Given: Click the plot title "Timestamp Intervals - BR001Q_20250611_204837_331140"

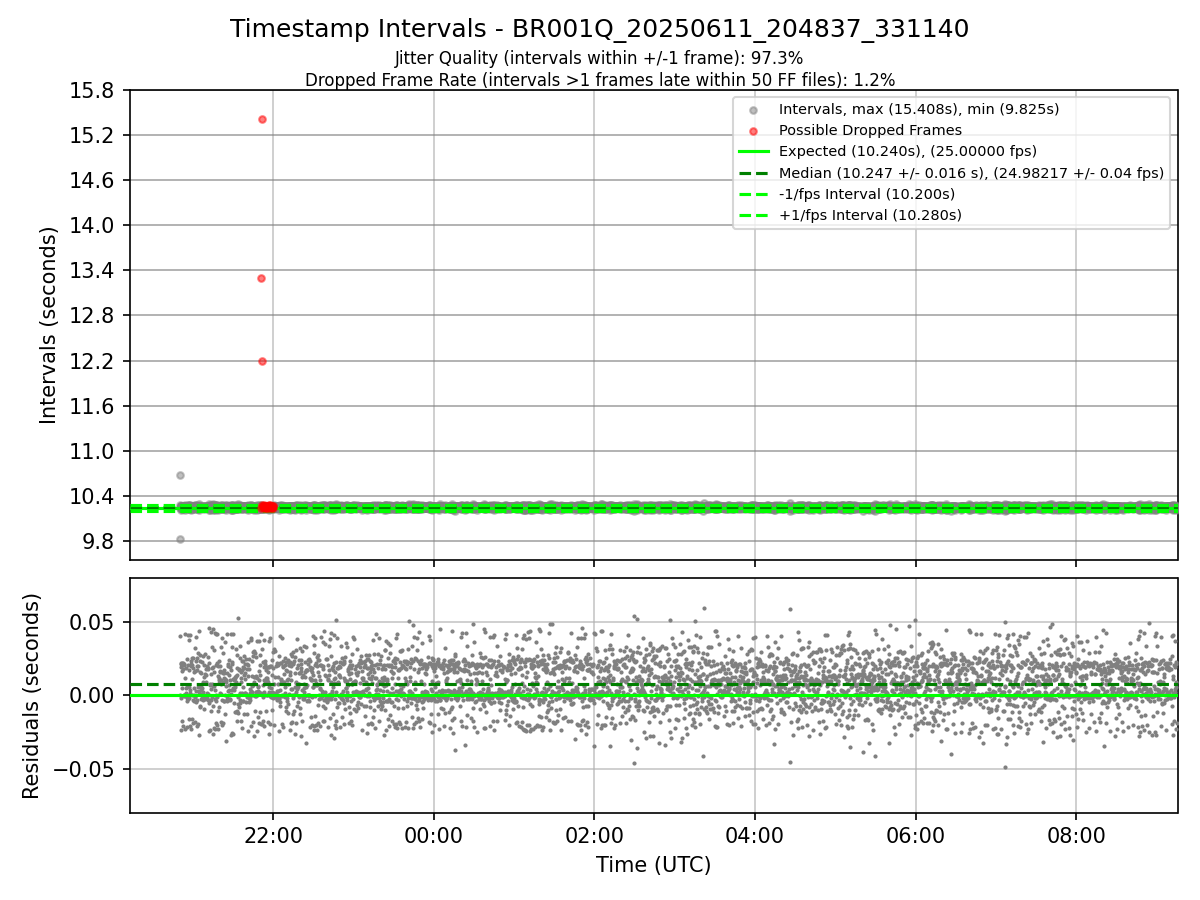Looking at the screenshot, I should (599, 29).
